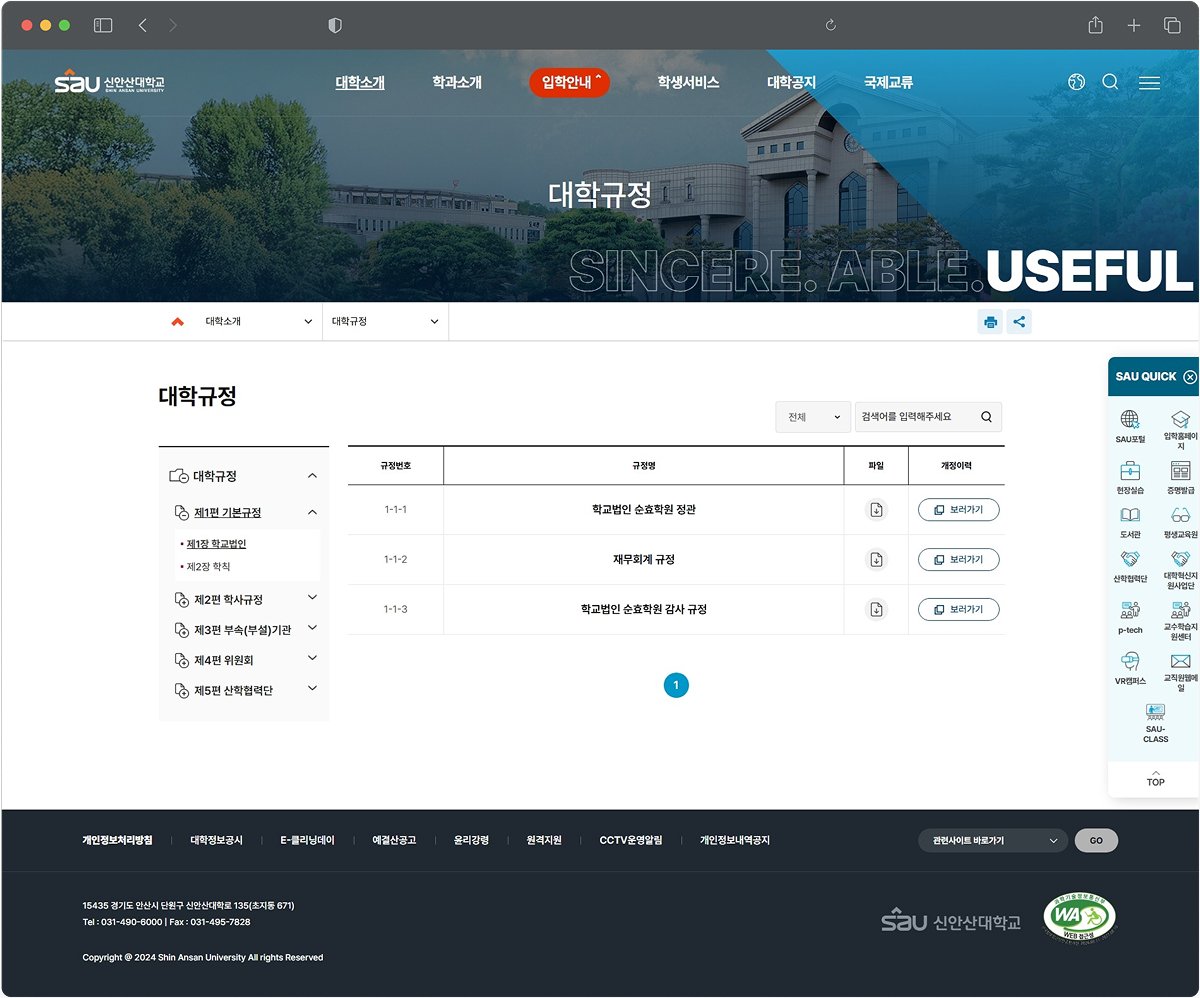Download file for 학교법인 순효학원 감사 규정
1200x998 pixels.
pos(876,609)
